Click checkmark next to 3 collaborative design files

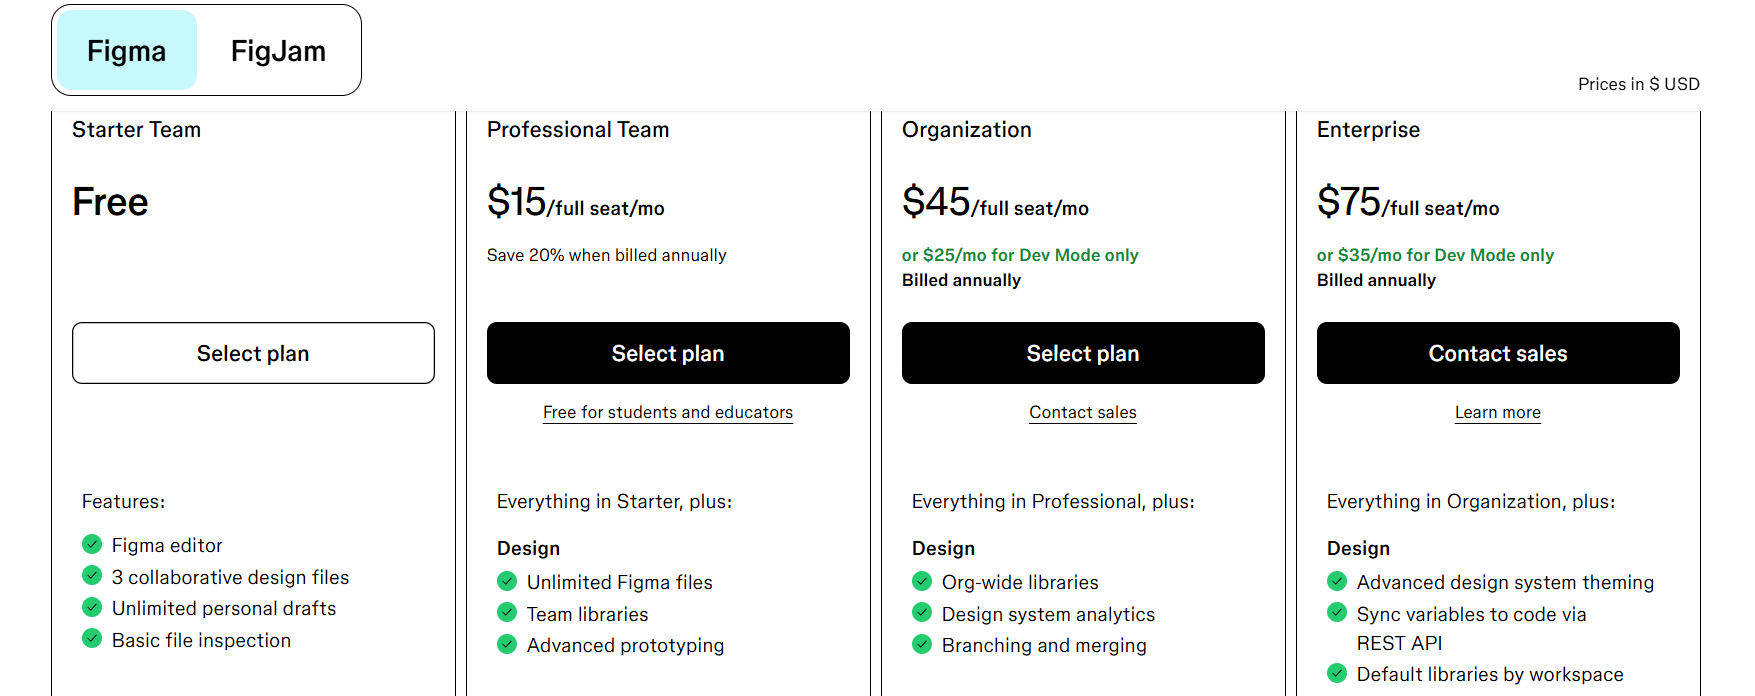click(92, 575)
